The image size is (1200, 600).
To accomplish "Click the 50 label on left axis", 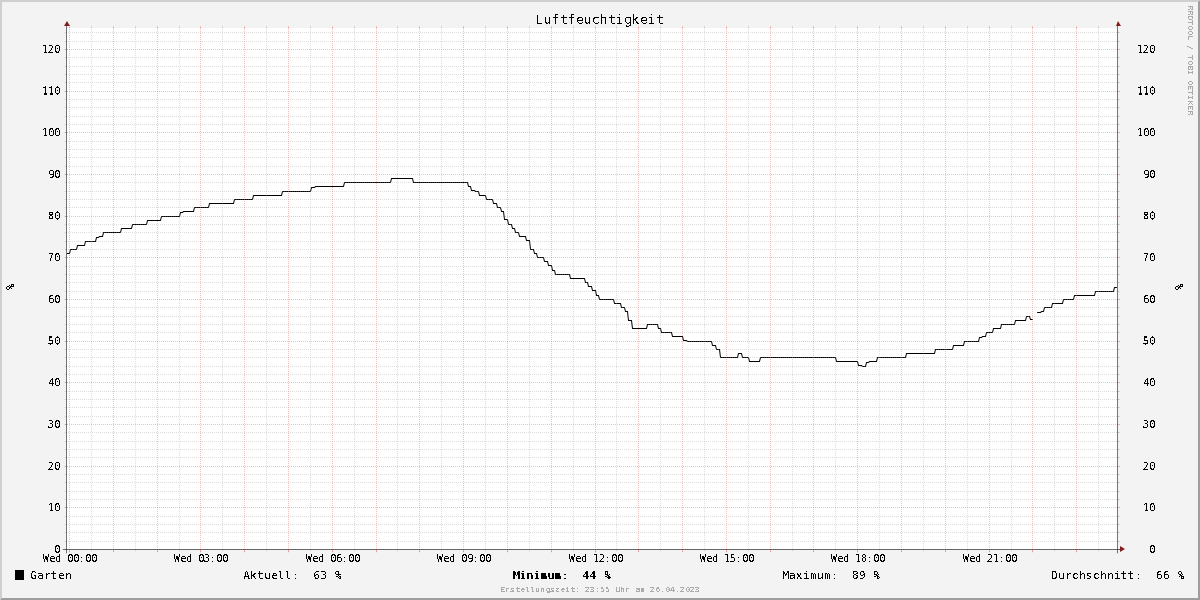I will coord(53,341).
